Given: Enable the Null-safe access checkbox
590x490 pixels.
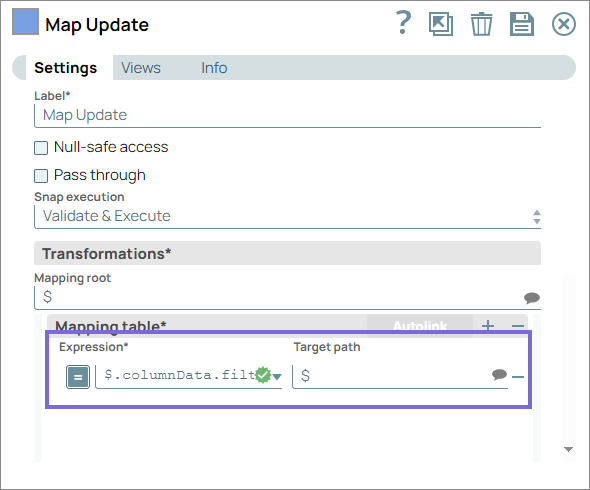Looking at the screenshot, I should coord(41,148).
